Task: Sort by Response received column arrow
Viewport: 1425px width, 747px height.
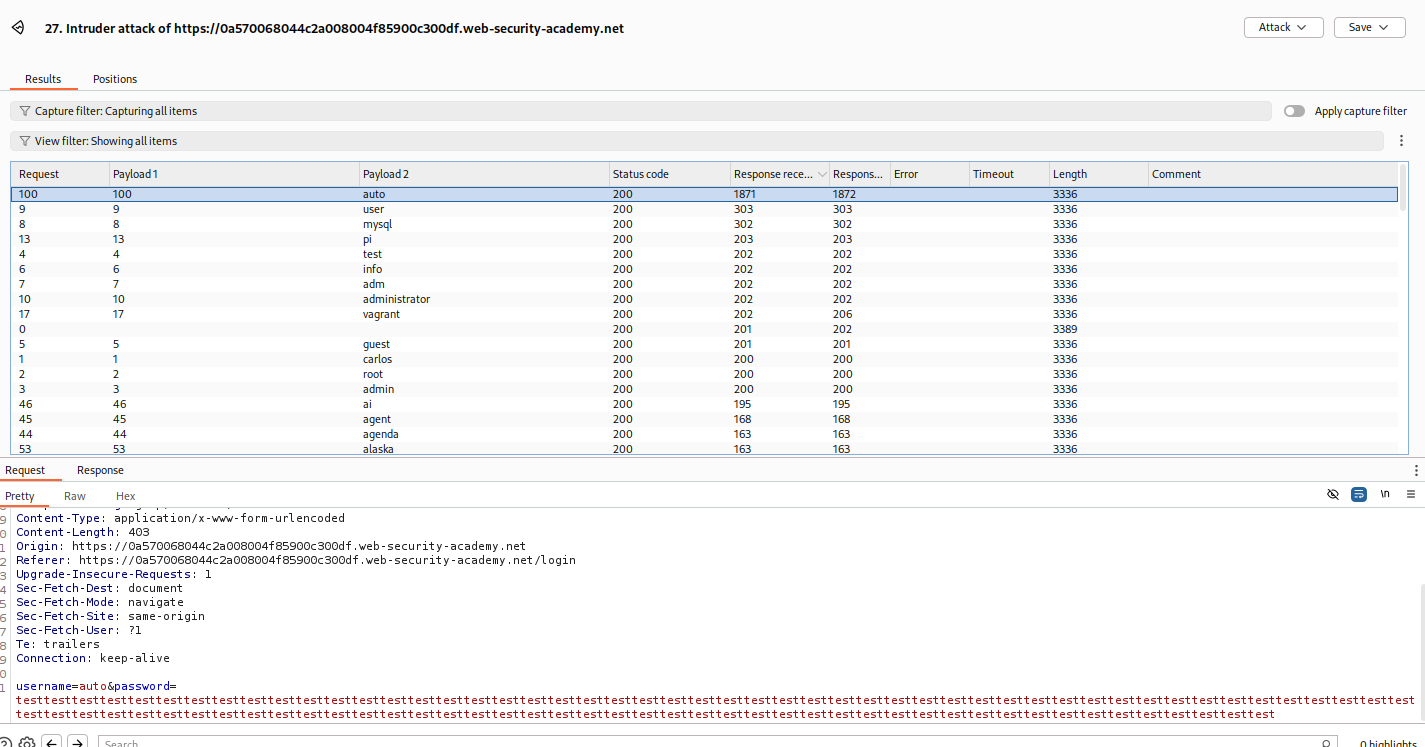Action: click(x=822, y=174)
